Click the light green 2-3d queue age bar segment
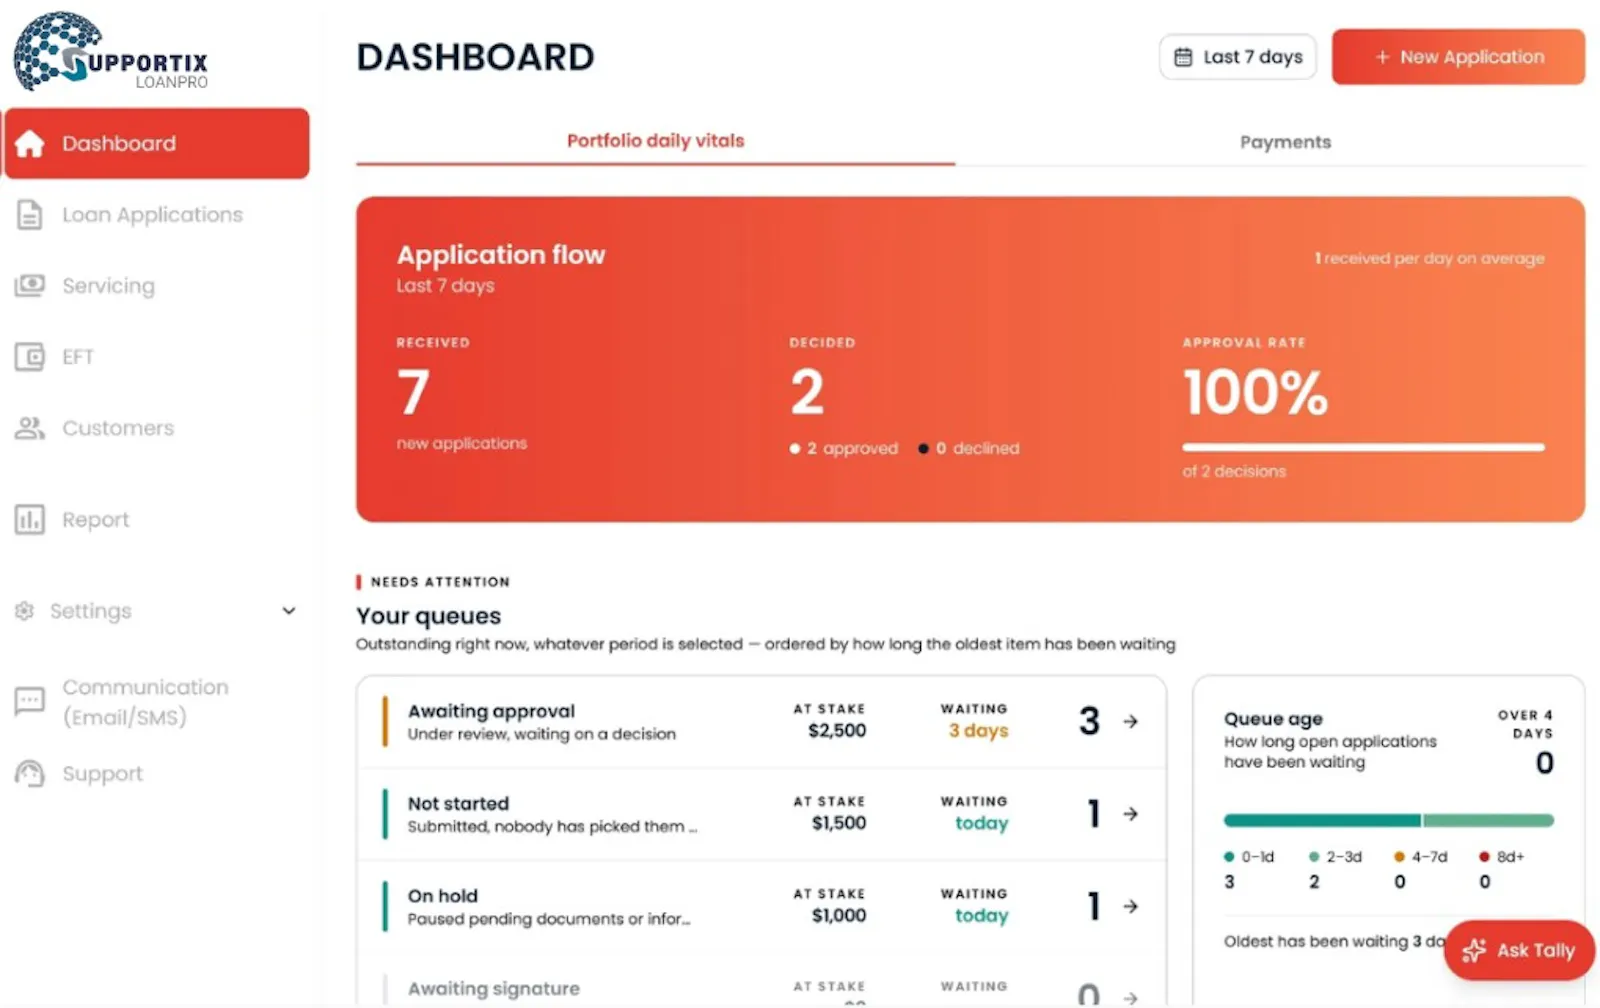 [1489, 821]
